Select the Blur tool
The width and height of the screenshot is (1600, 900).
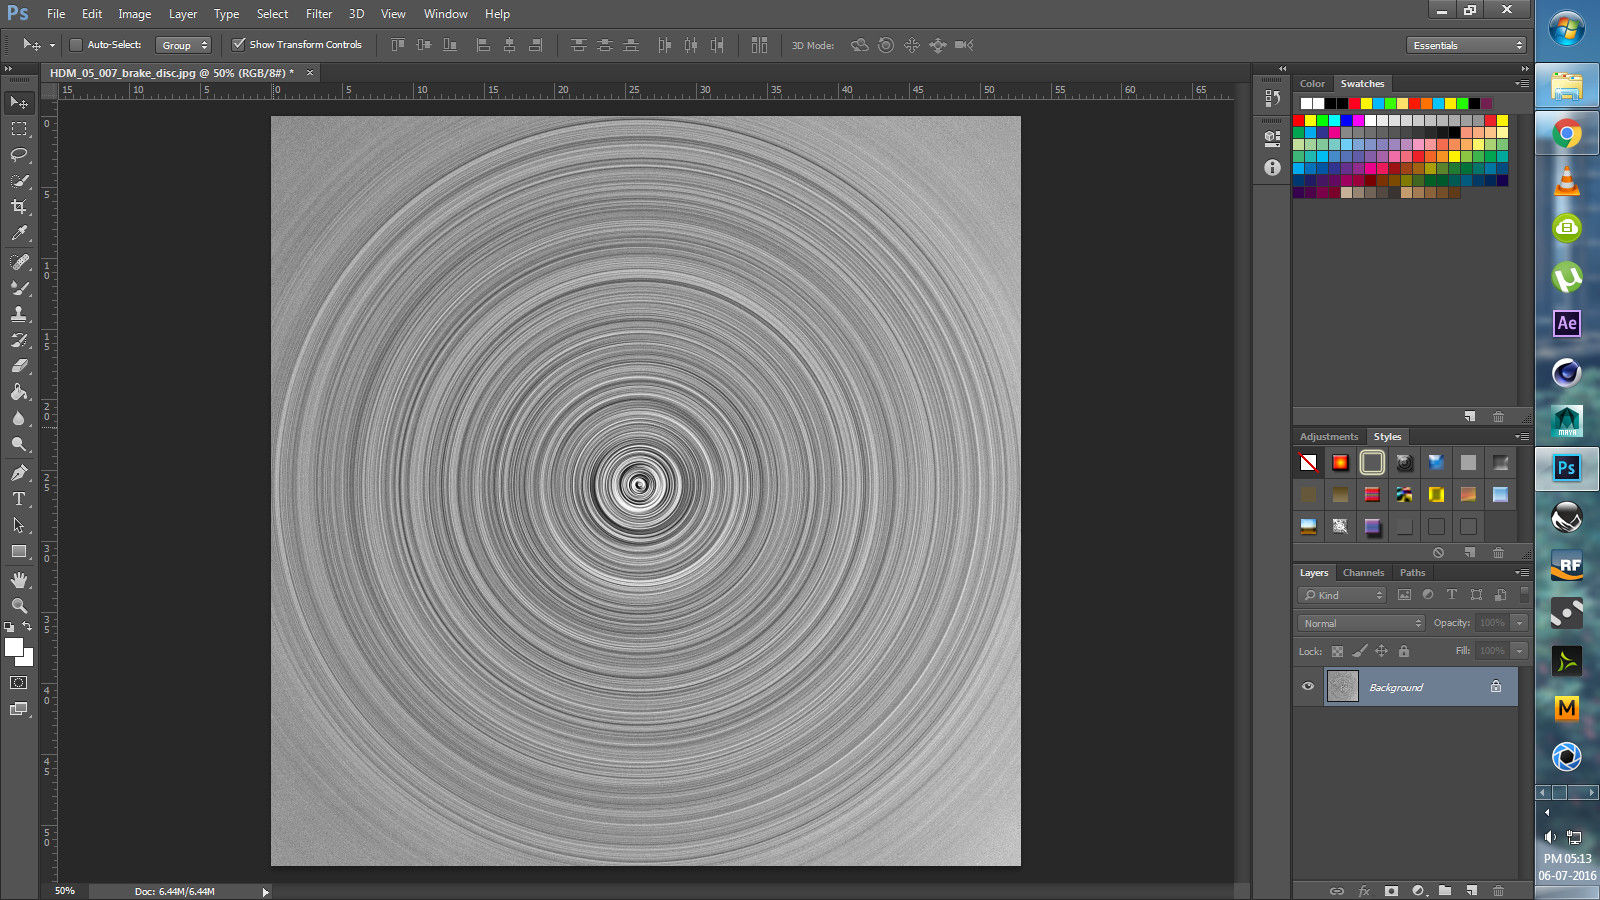(19, 418)
